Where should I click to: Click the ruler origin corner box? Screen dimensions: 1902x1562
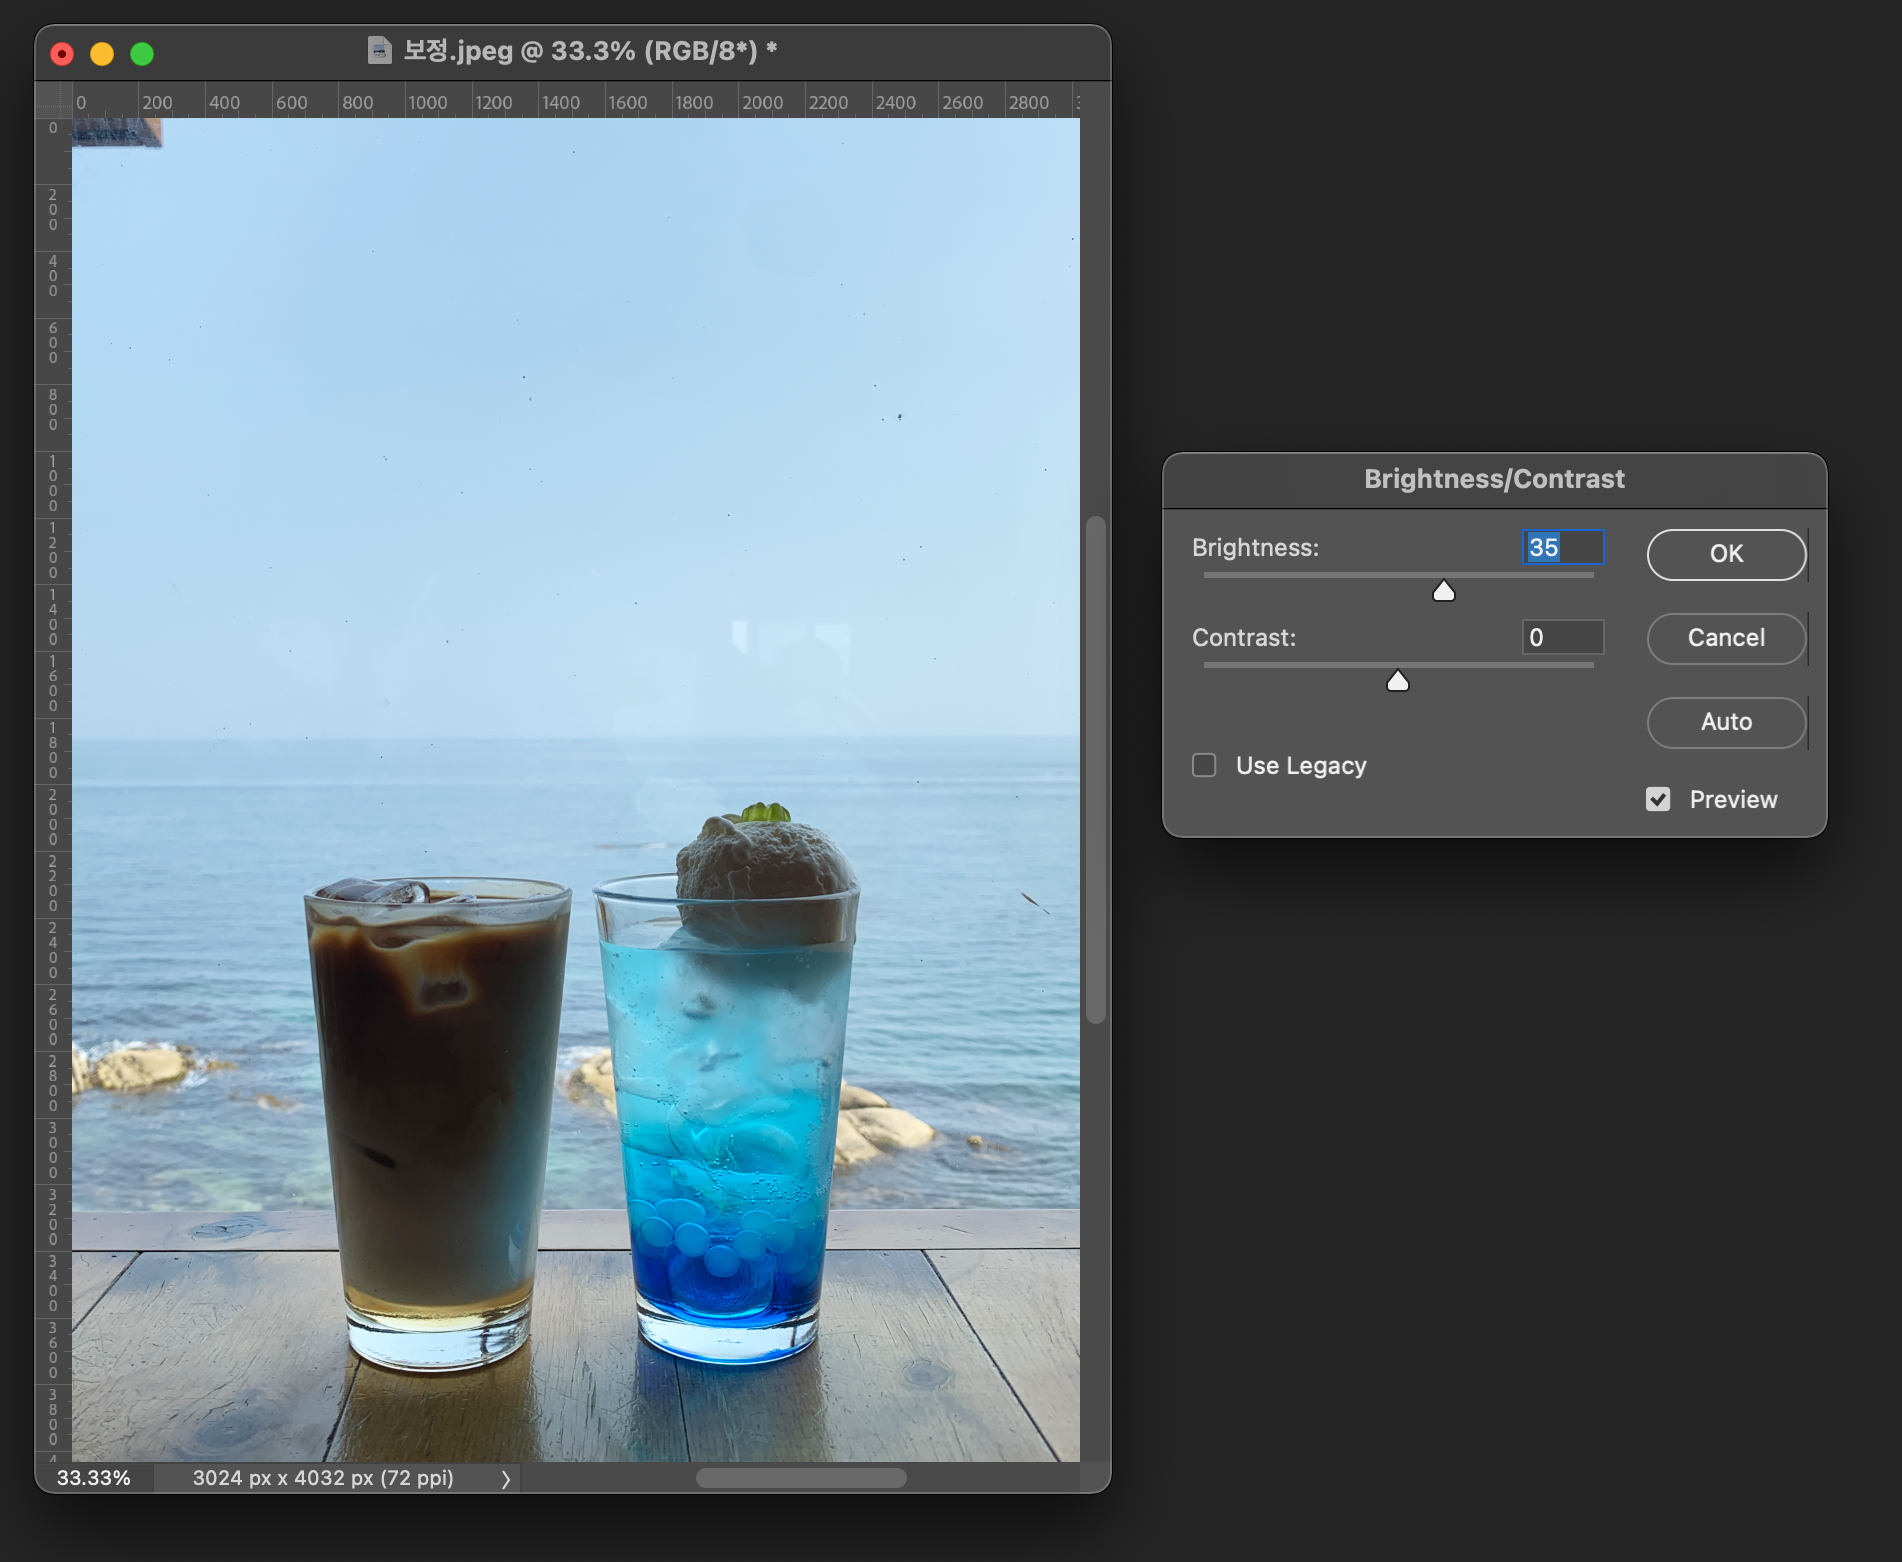tap(54, 100)
